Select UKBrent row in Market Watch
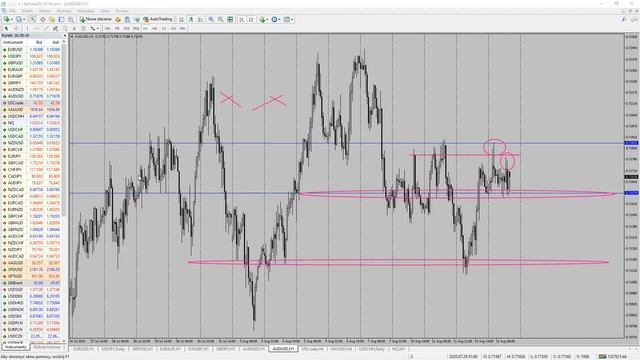The image size is (640, 360). click(x=32, y=283)
